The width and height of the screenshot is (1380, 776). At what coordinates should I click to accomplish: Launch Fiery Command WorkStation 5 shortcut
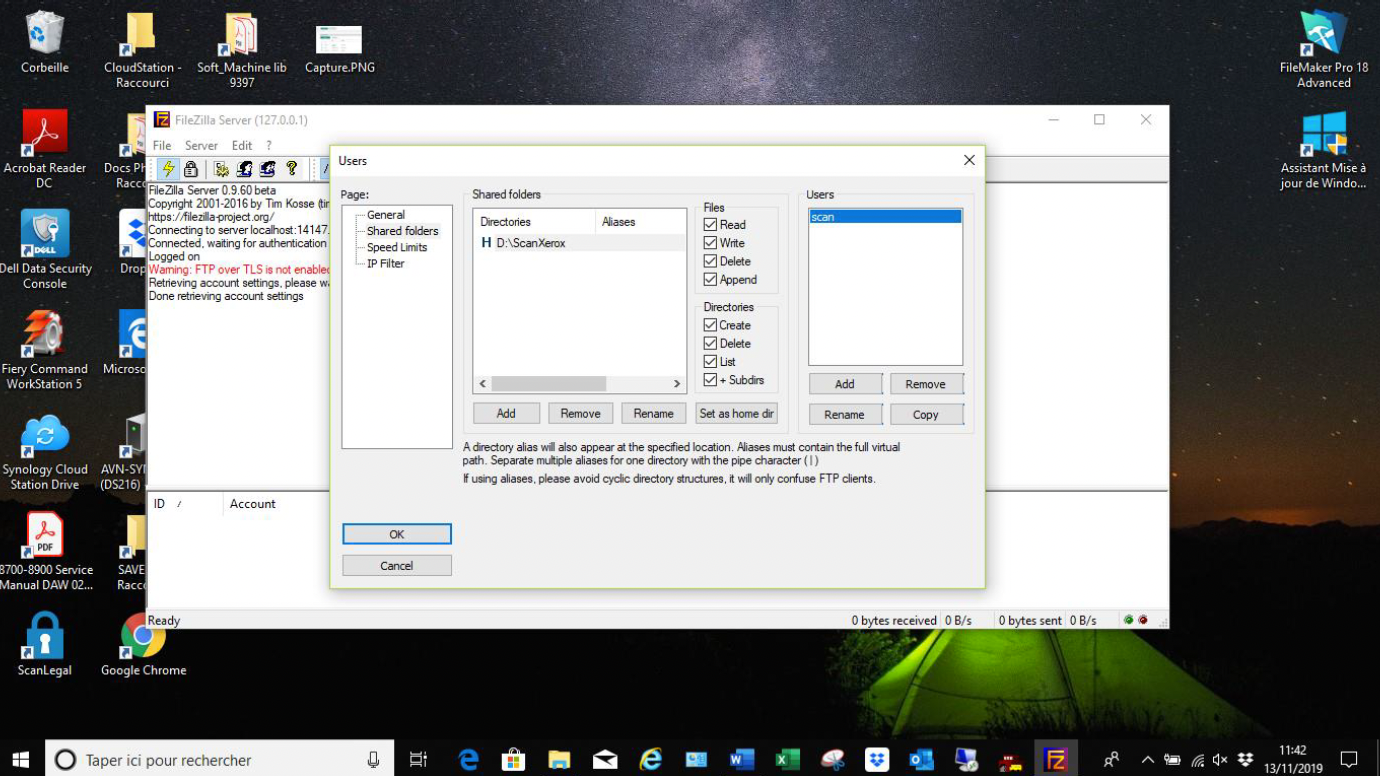(45, 350)
